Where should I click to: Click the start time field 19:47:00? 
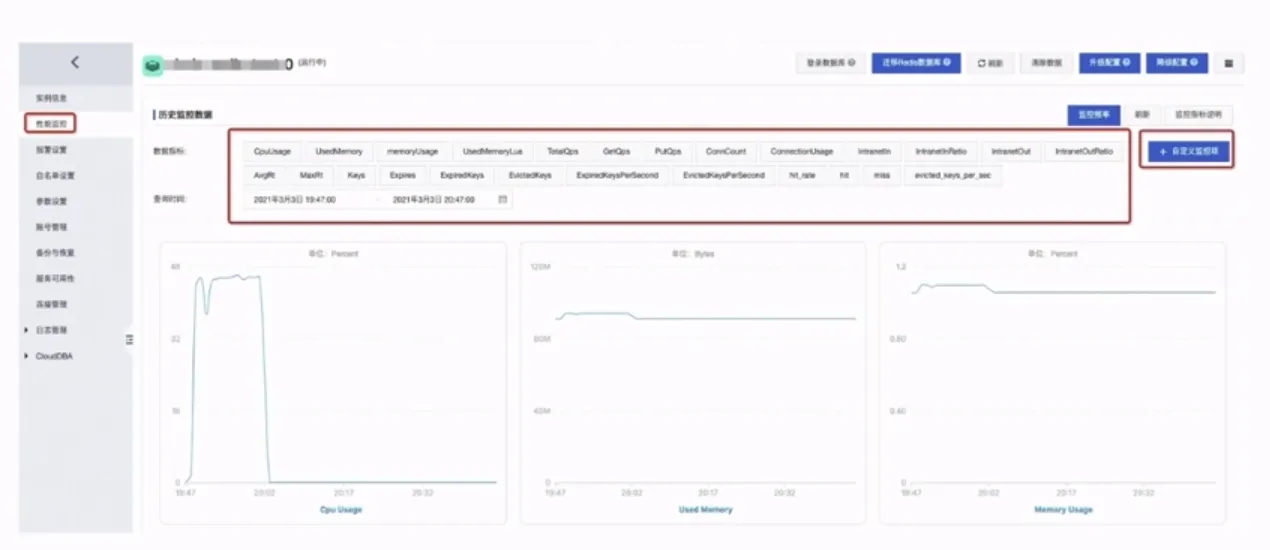[x=294, y=199]
